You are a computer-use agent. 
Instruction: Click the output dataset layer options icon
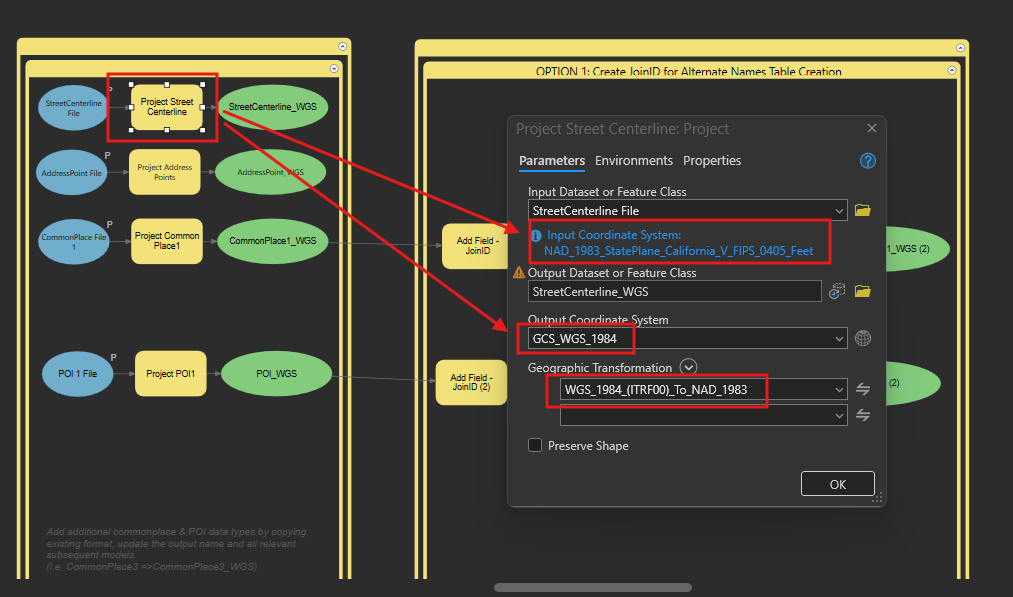(x=837, y=291)
